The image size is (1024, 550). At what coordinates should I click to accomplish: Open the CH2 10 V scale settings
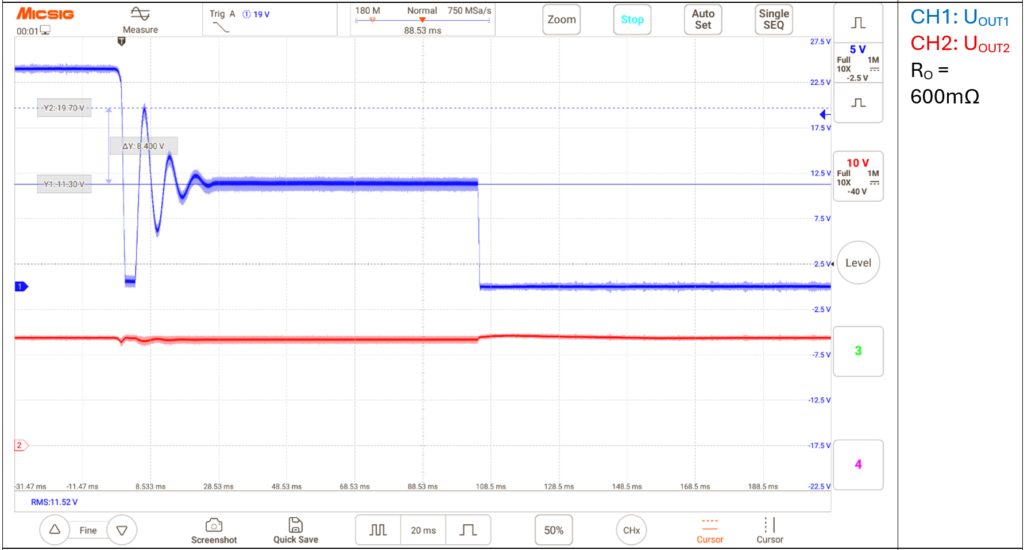(x=858, y=176)
